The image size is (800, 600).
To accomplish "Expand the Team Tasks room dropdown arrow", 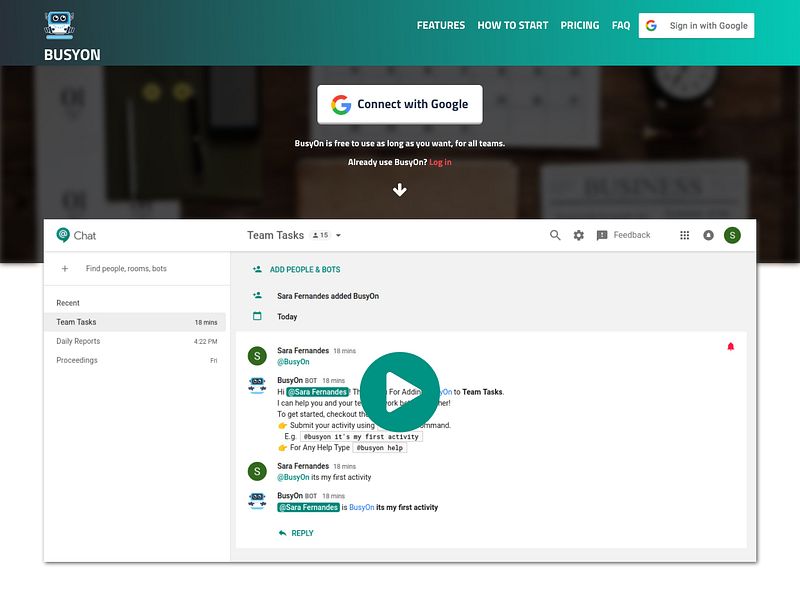I will point(338,235).
